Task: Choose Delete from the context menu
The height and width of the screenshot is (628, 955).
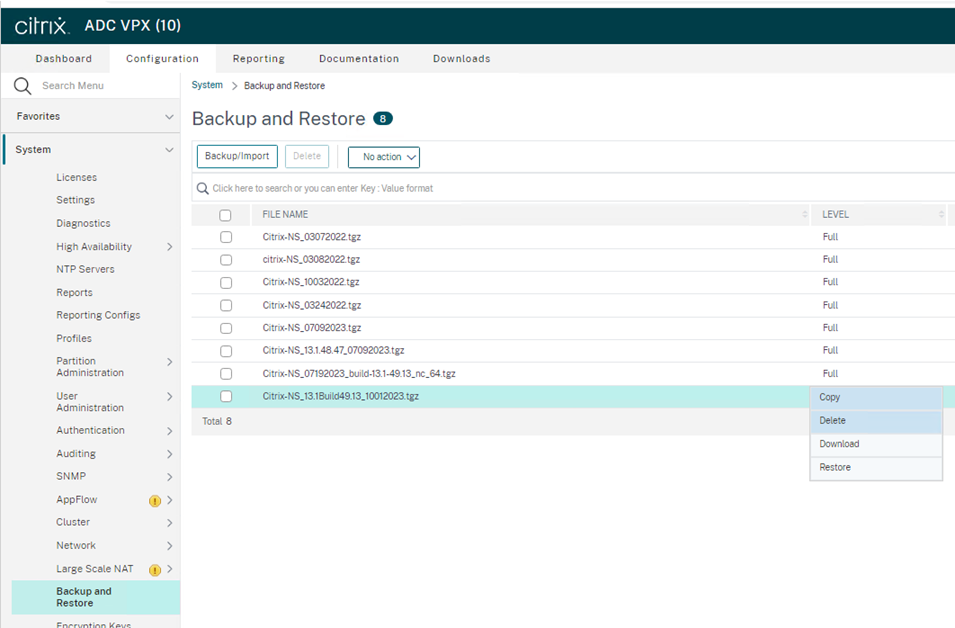Action: pos(876,421)
